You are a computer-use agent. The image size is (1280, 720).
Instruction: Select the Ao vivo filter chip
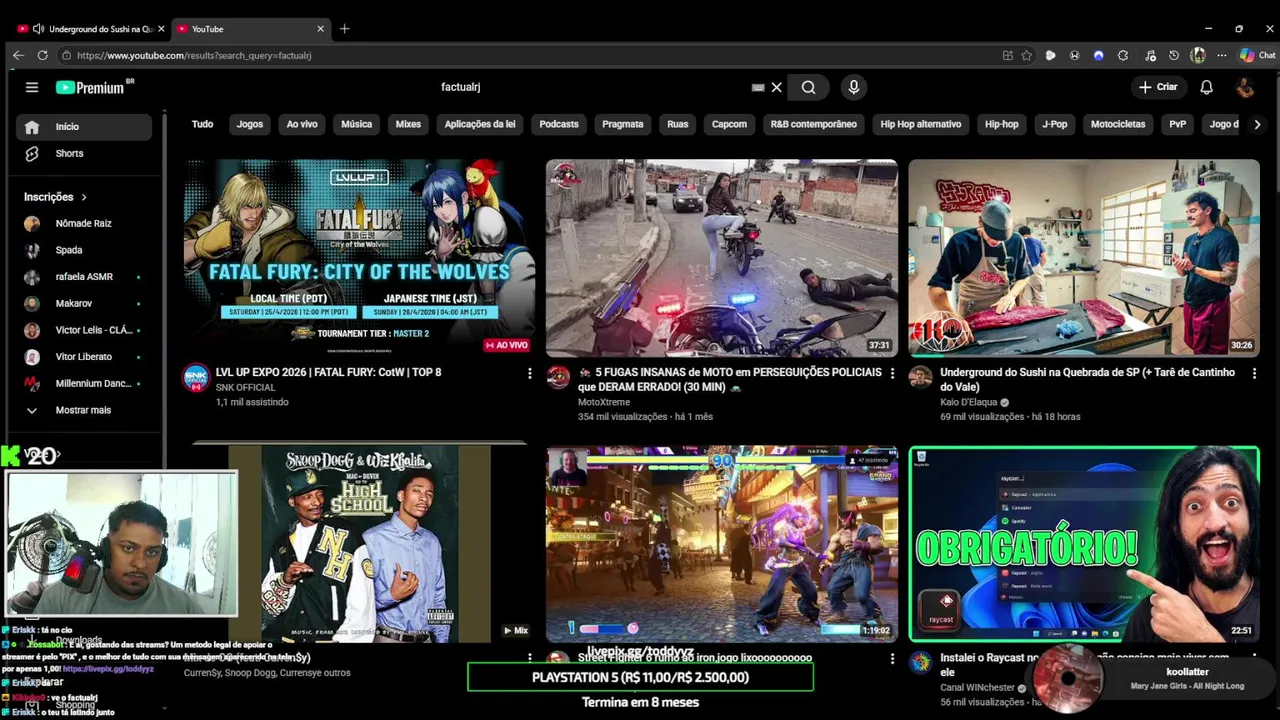pyautogui.click(x=302, y=124)
